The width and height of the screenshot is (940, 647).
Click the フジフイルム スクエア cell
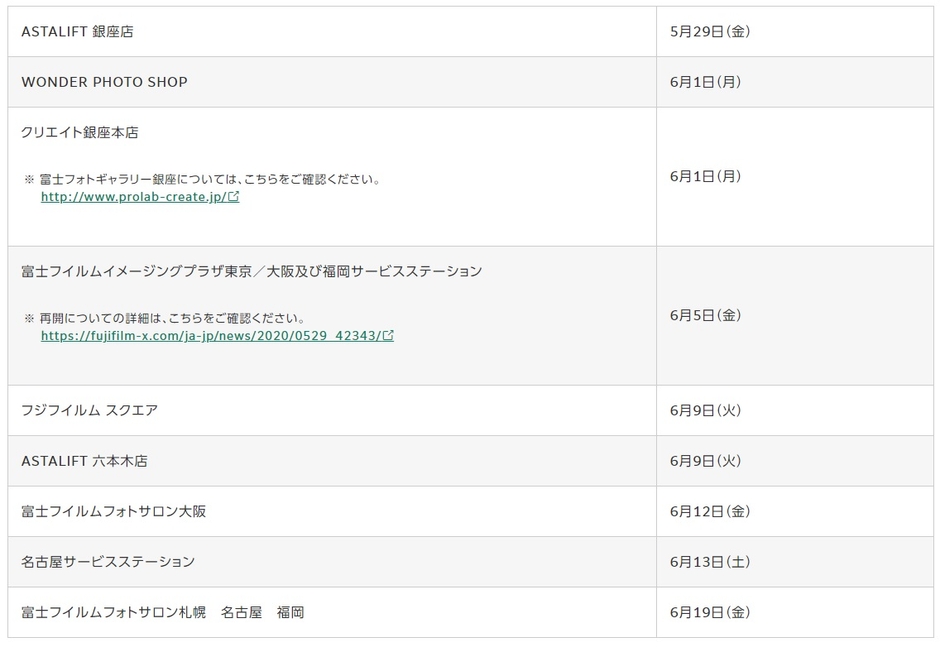(x=89, y=410)
